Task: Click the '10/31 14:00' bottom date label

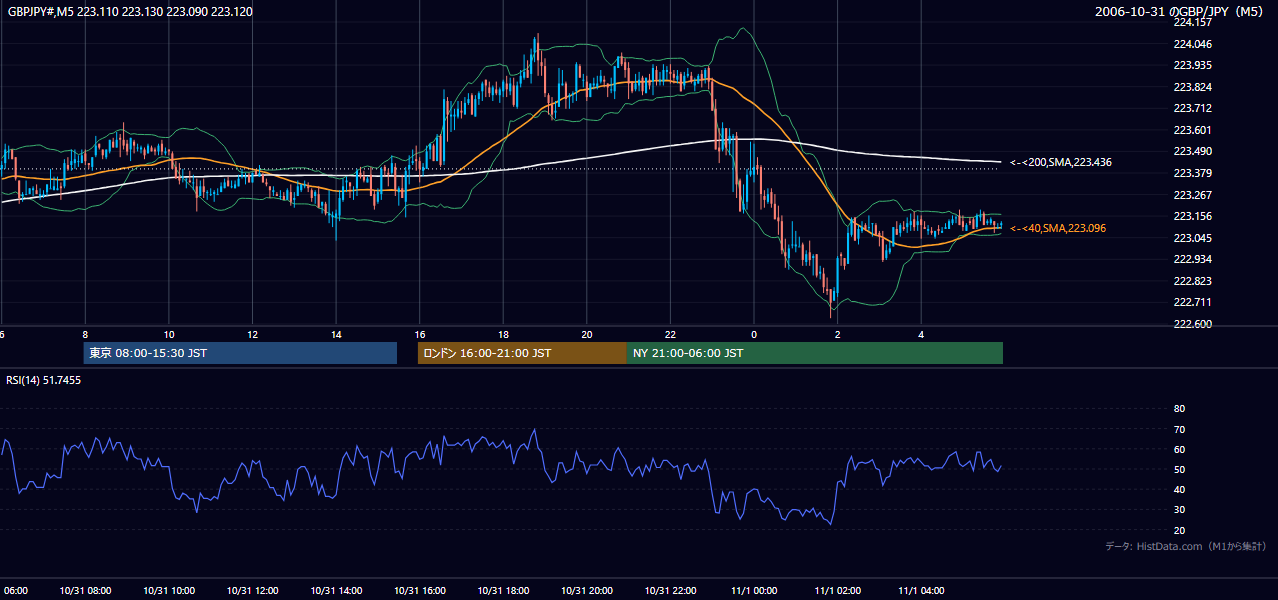Action: (x=336, y=591)
